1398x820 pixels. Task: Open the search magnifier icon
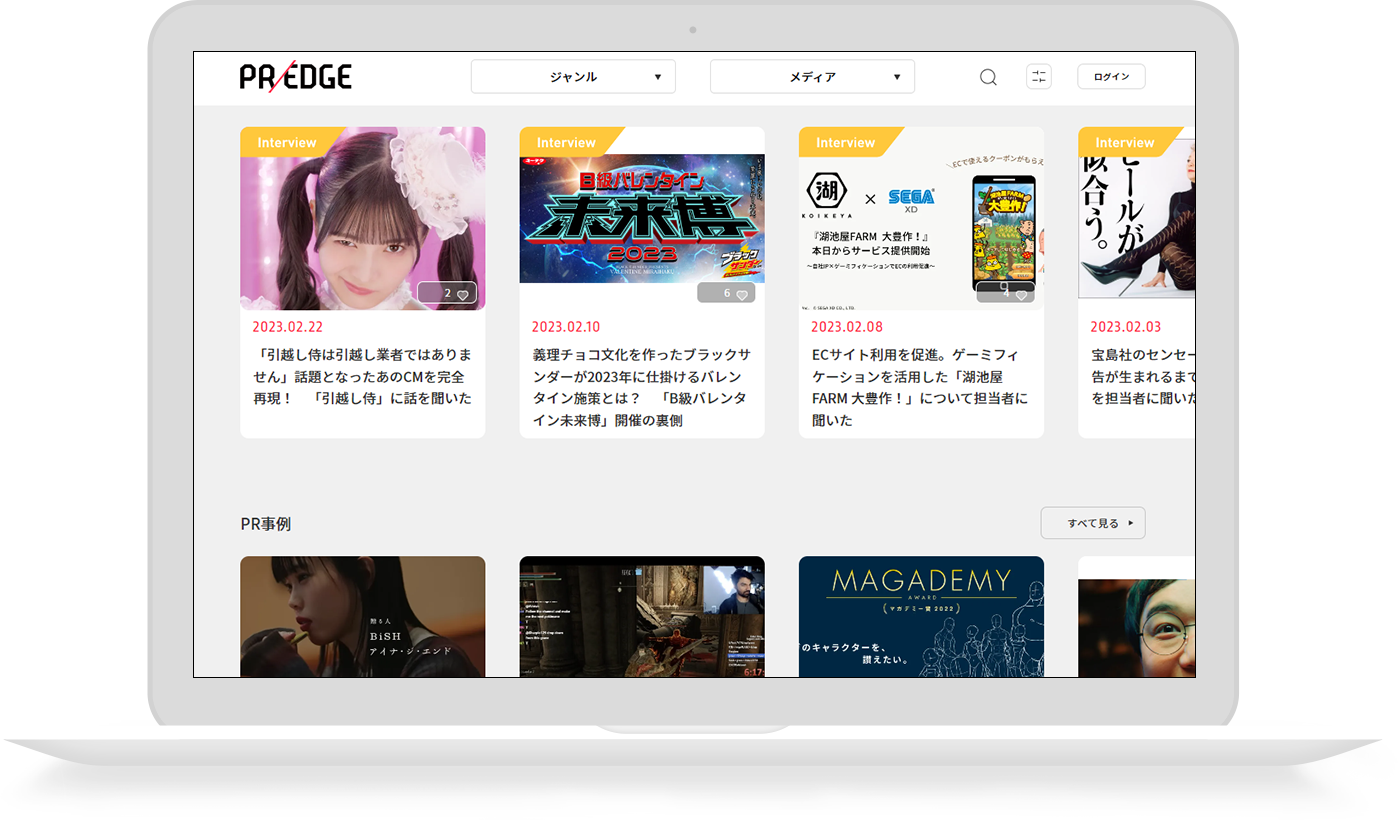click(x=988, y=77)
